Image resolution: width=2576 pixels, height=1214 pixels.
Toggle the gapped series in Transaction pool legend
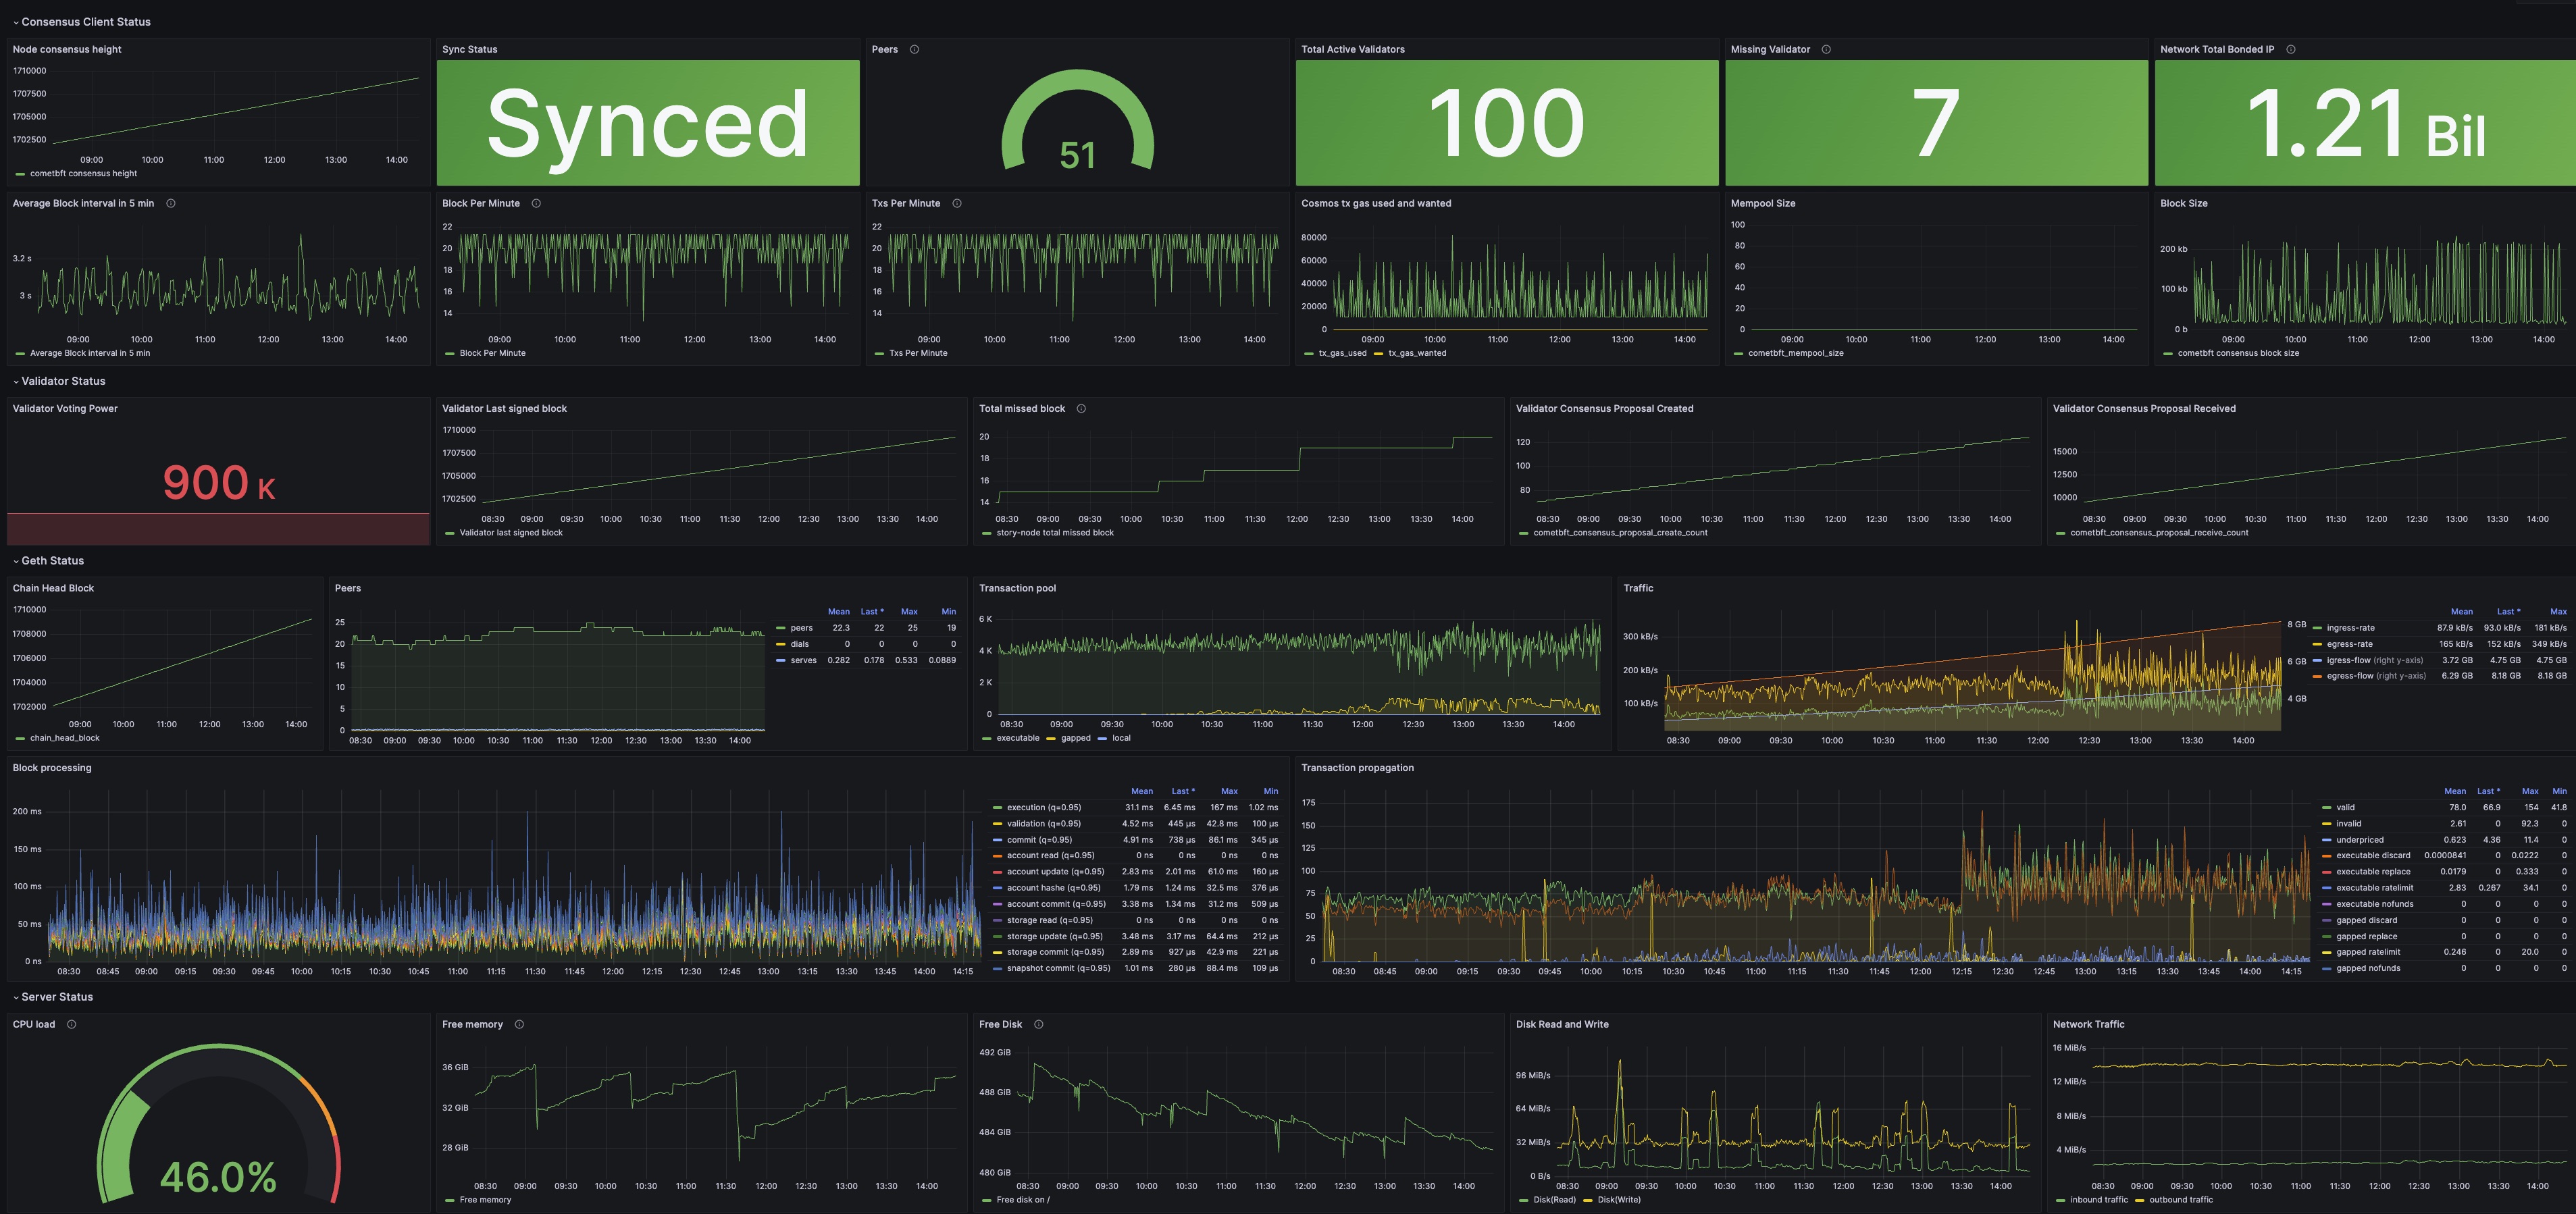(1075, 738)
